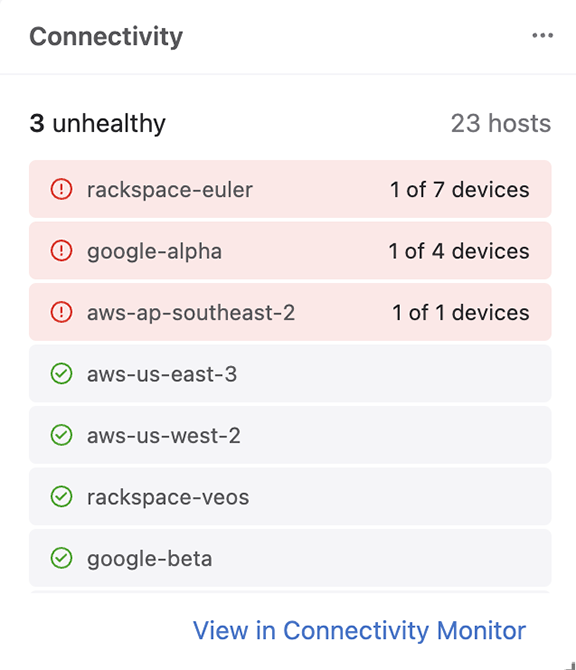The width and height of the screenshot is (576, 670).
Task: Select the google-beta host row
Action: point(290,558)
